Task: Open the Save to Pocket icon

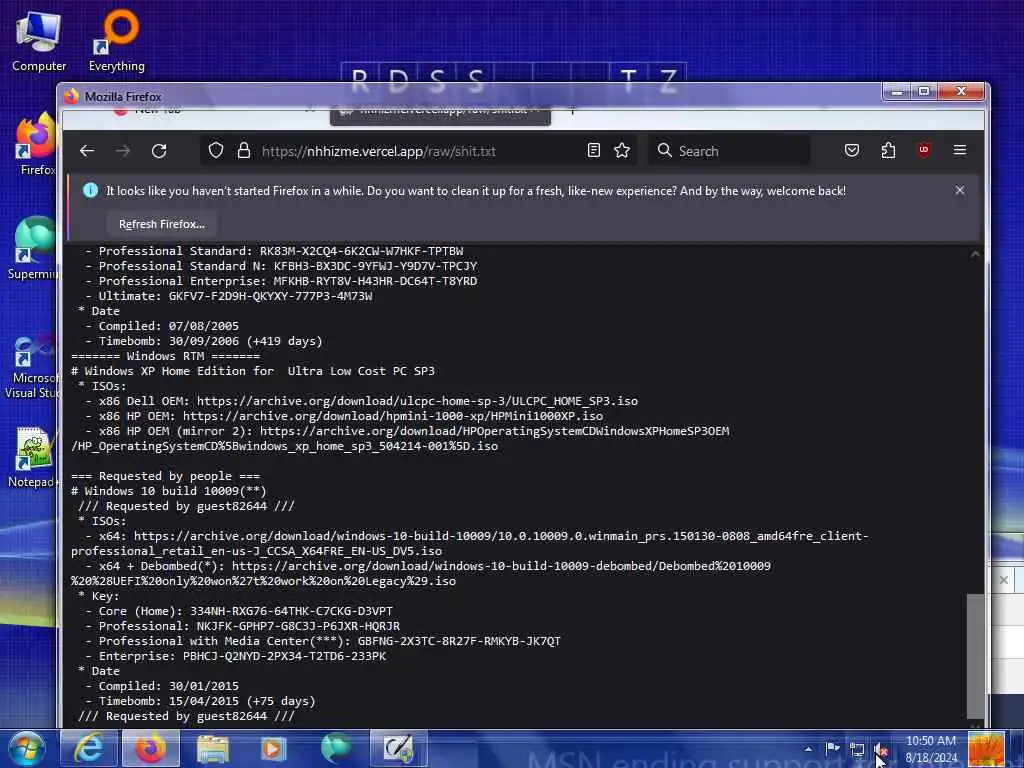Action: pyautogui.click(x=852, y=150)
